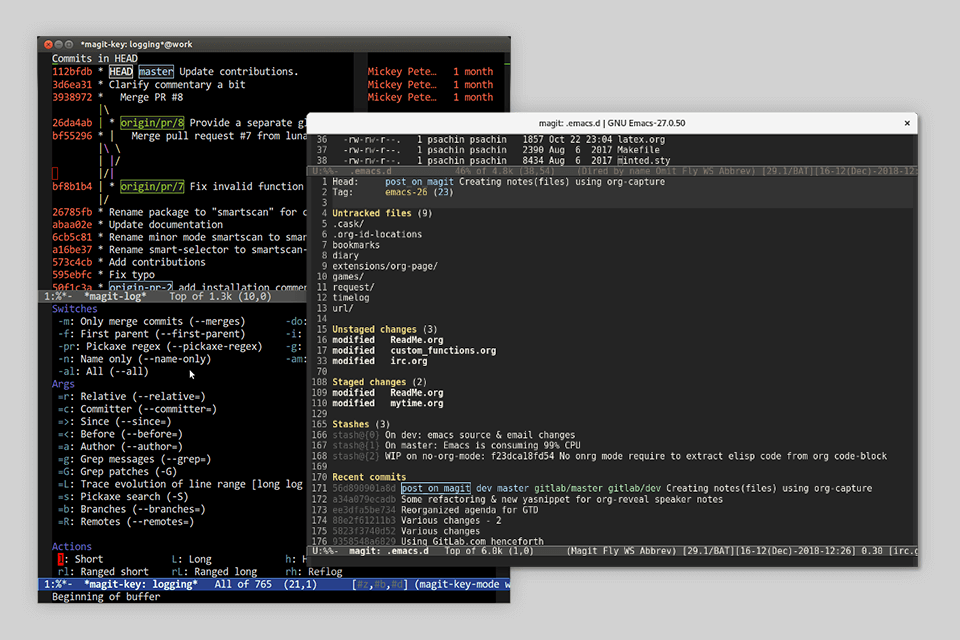960x640 pixels.
Task: Open commit 573c4cb Add contributions
Action: (x=129, y=262)
